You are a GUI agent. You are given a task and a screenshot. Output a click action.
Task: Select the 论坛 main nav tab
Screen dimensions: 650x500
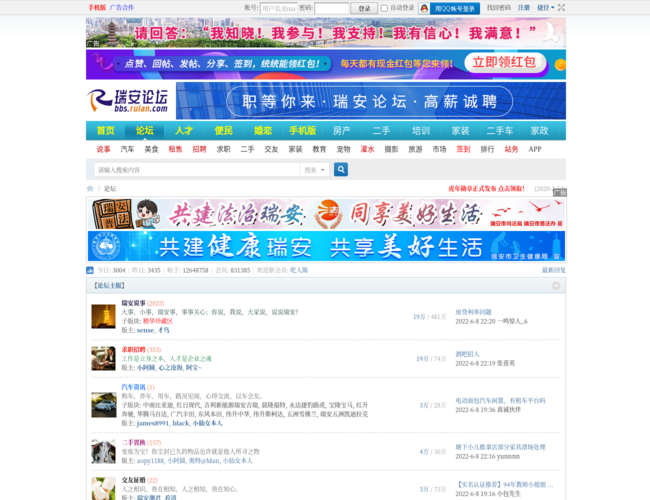(x=145, y=131)
